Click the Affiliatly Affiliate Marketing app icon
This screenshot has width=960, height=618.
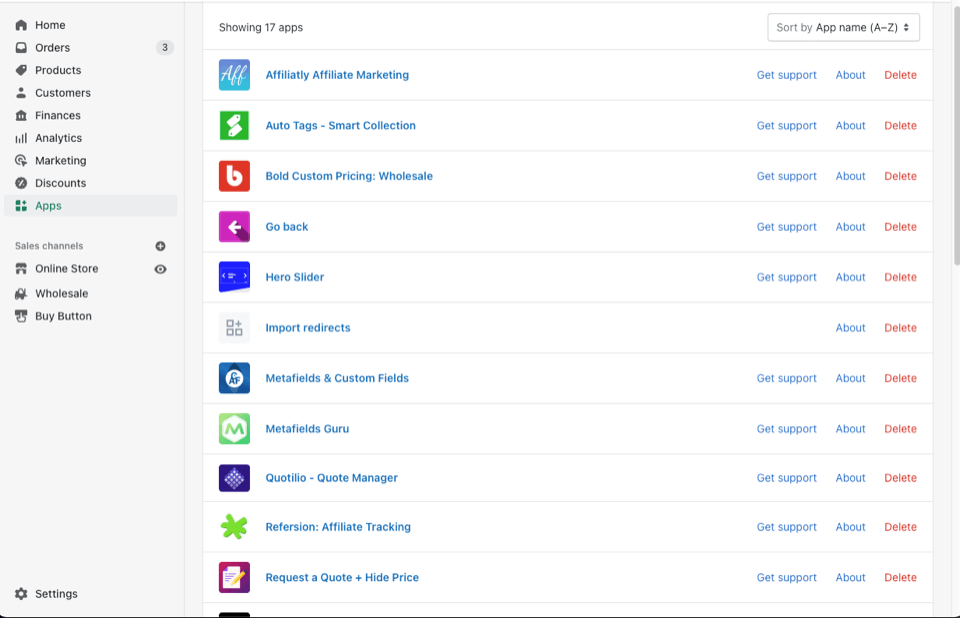pos(234,75)
